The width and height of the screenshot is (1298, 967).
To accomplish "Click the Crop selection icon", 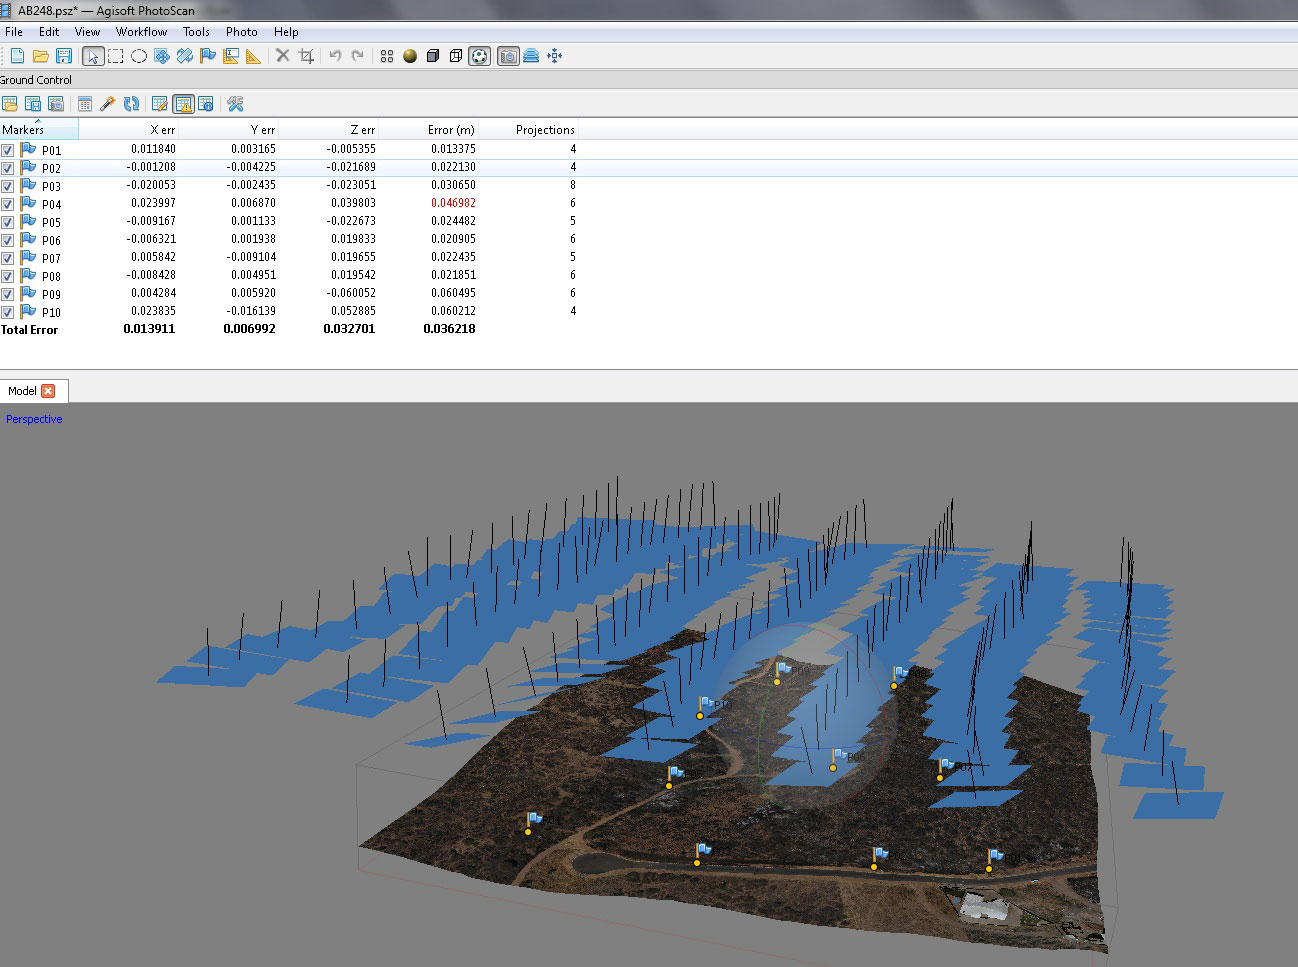I will click(307, 56).
